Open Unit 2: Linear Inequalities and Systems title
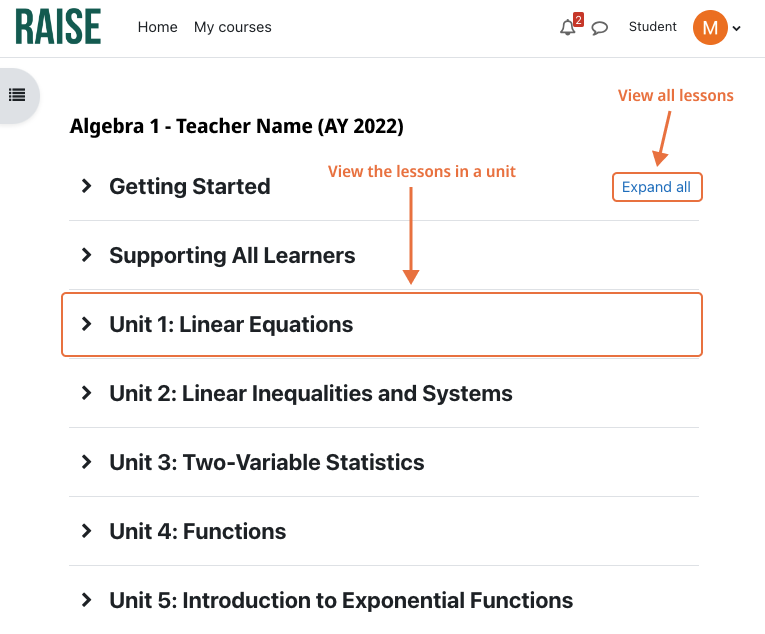 tap(311, 393)
